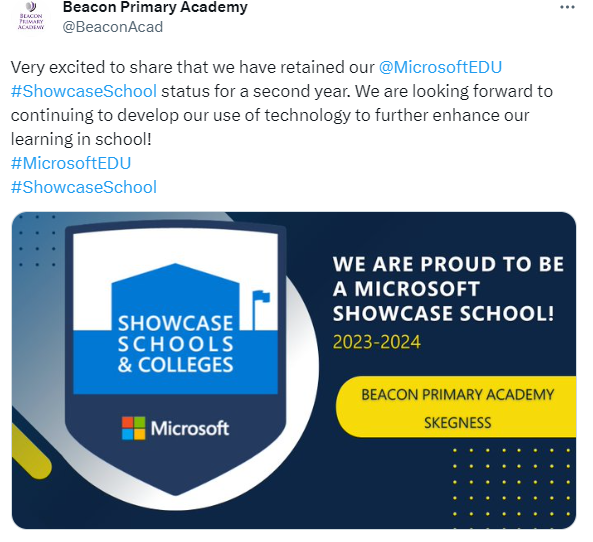Click the blue dotted pattern top-left of image

tap(37, 241)
